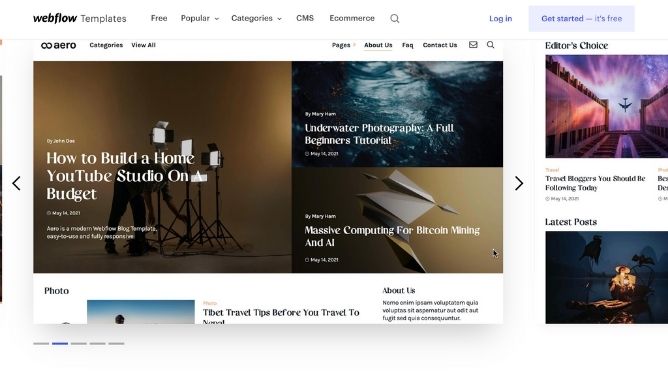Screen dimensions: 668x374
Task: Select the third slide indicator bar
Action: (79, 343)
